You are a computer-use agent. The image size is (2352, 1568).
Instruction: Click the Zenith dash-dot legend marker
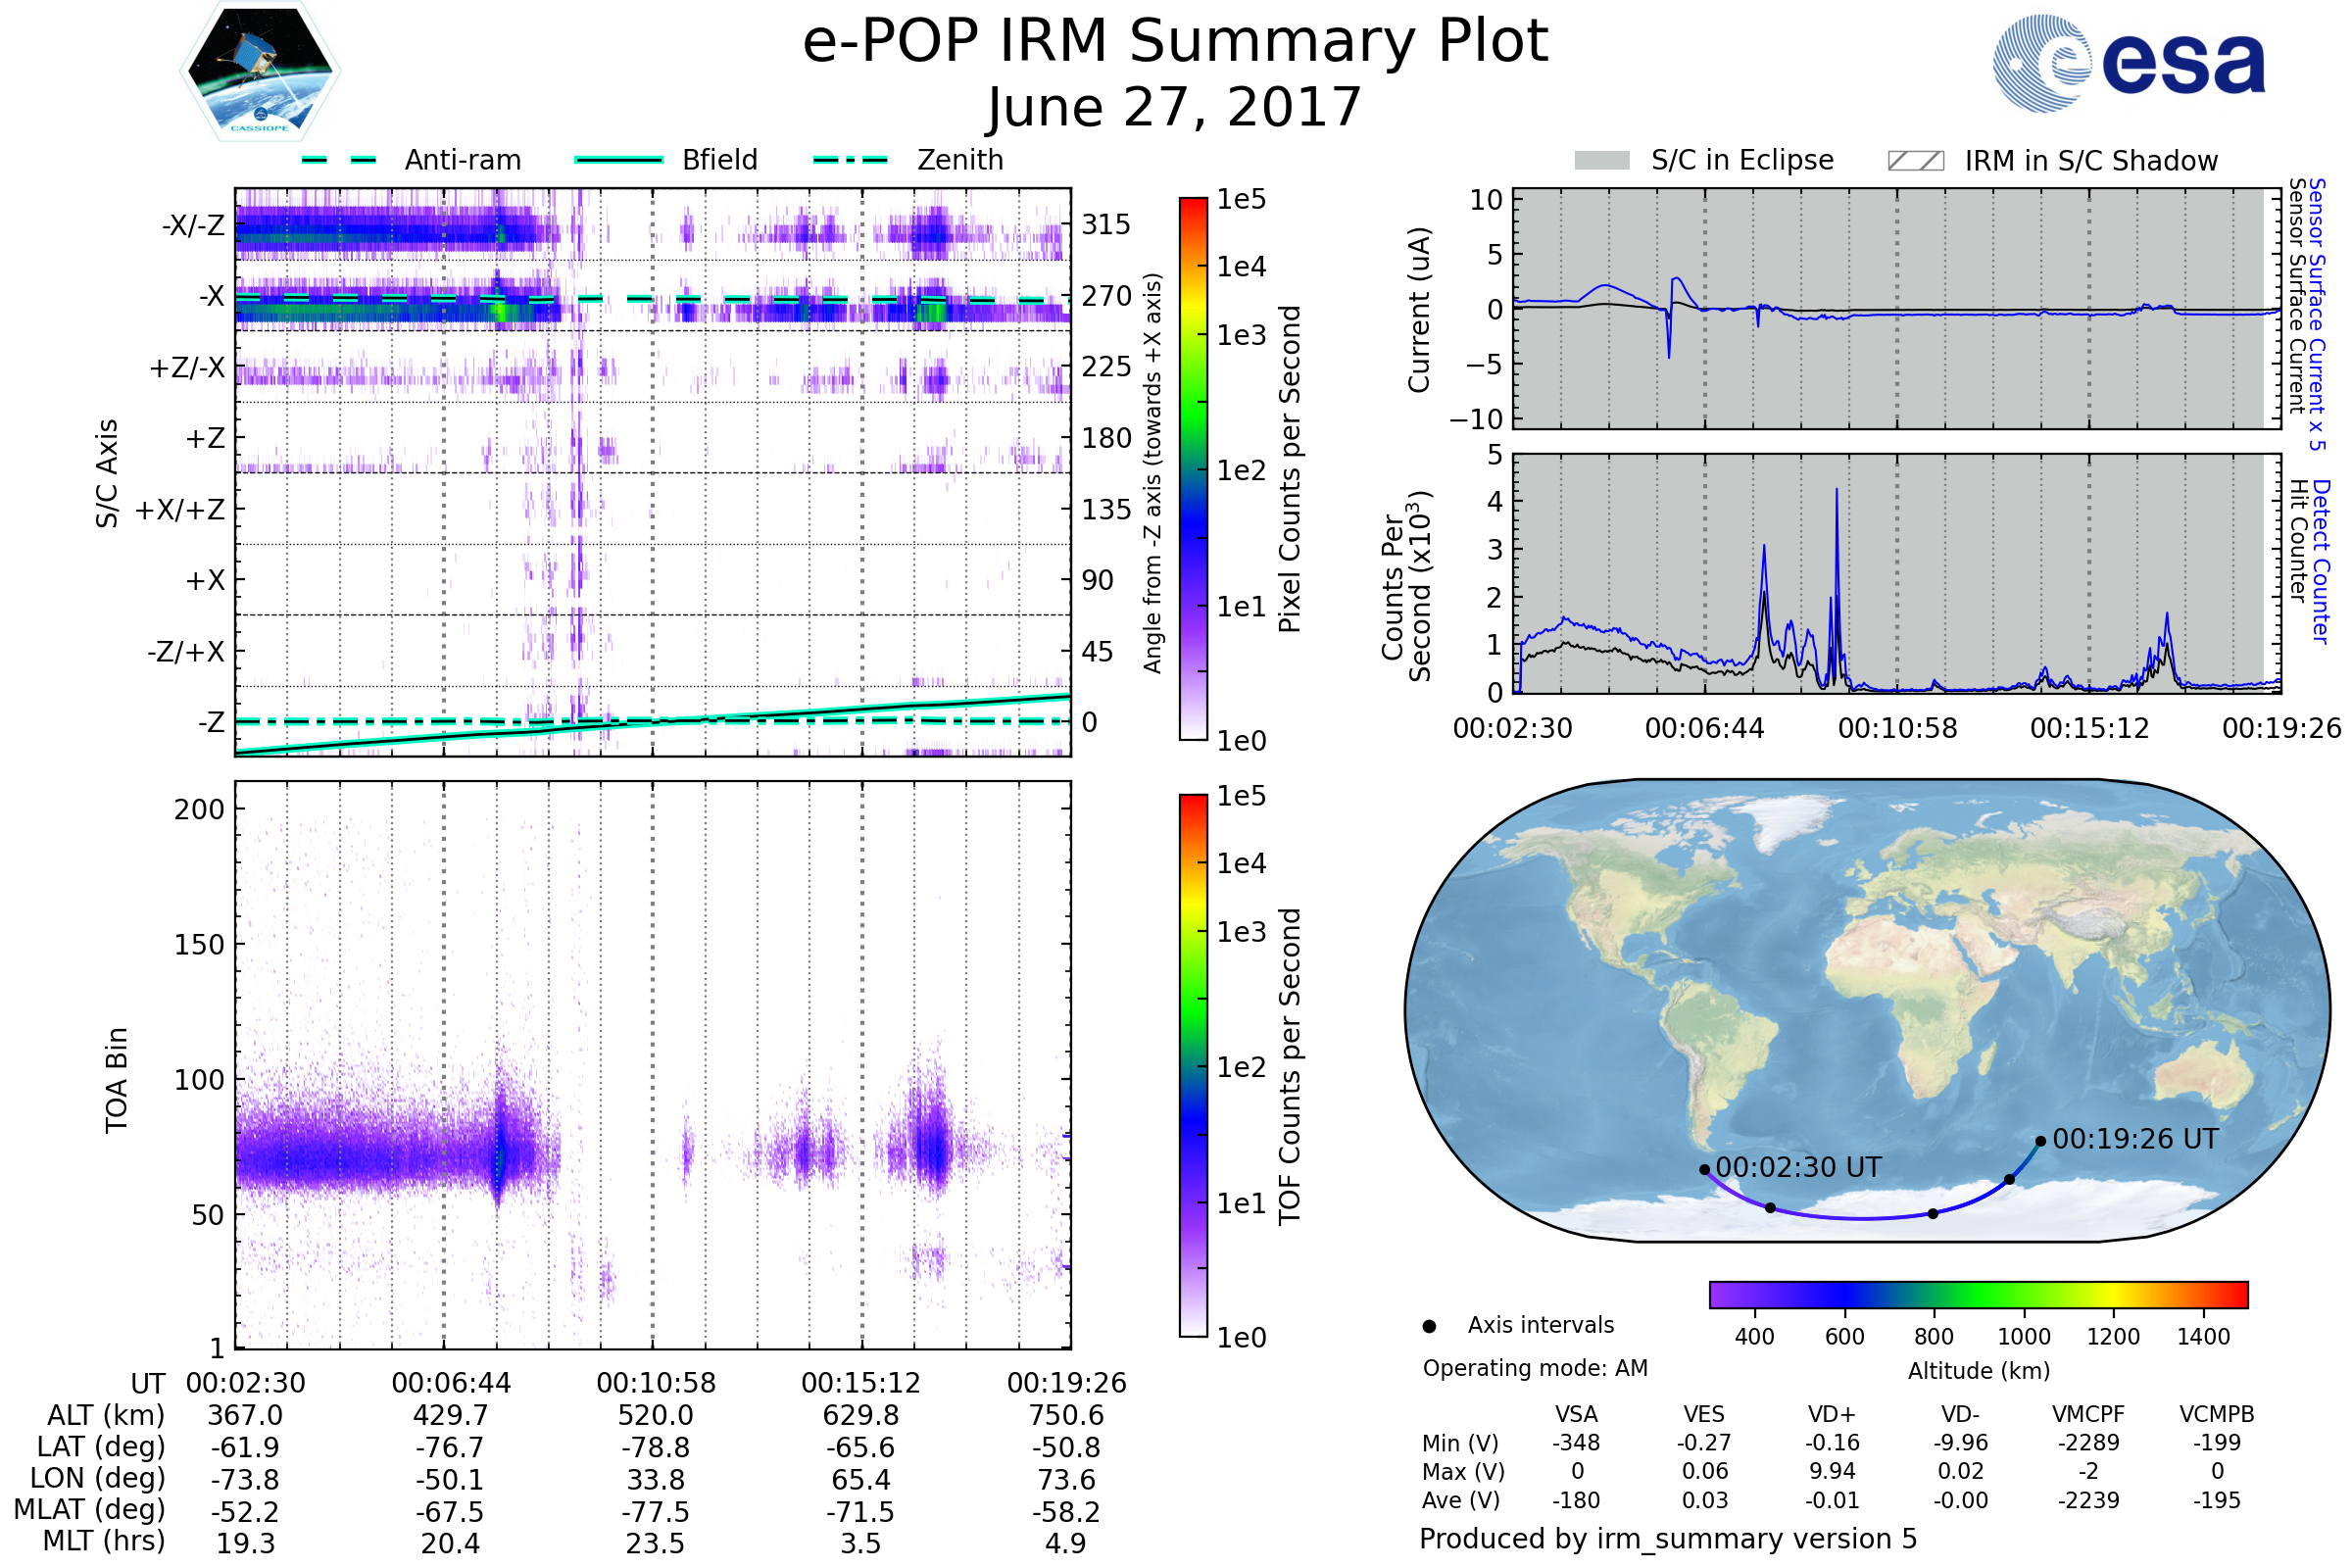[x=851, y=160]
